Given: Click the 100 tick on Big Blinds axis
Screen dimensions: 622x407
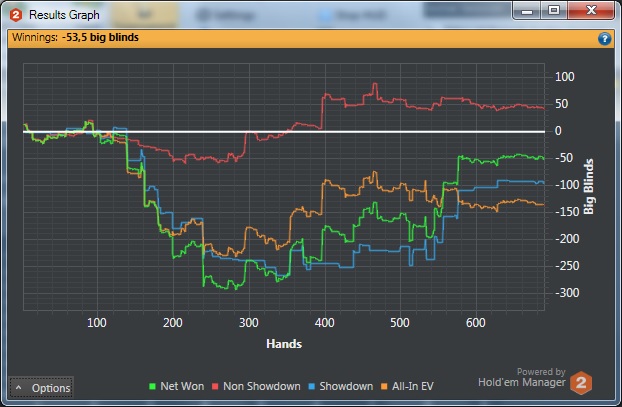Looking at the screenshot, I should click(x=564, y=77).
